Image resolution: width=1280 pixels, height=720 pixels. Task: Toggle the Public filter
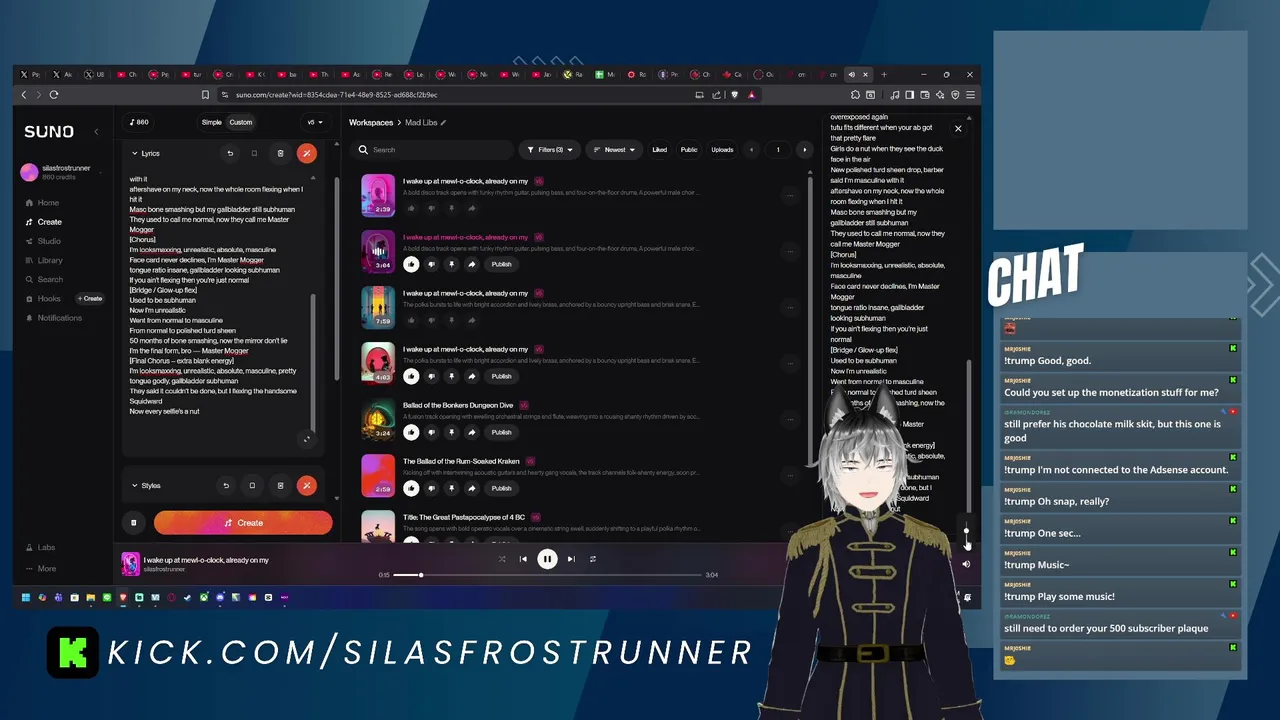click(x=689, y=150)
